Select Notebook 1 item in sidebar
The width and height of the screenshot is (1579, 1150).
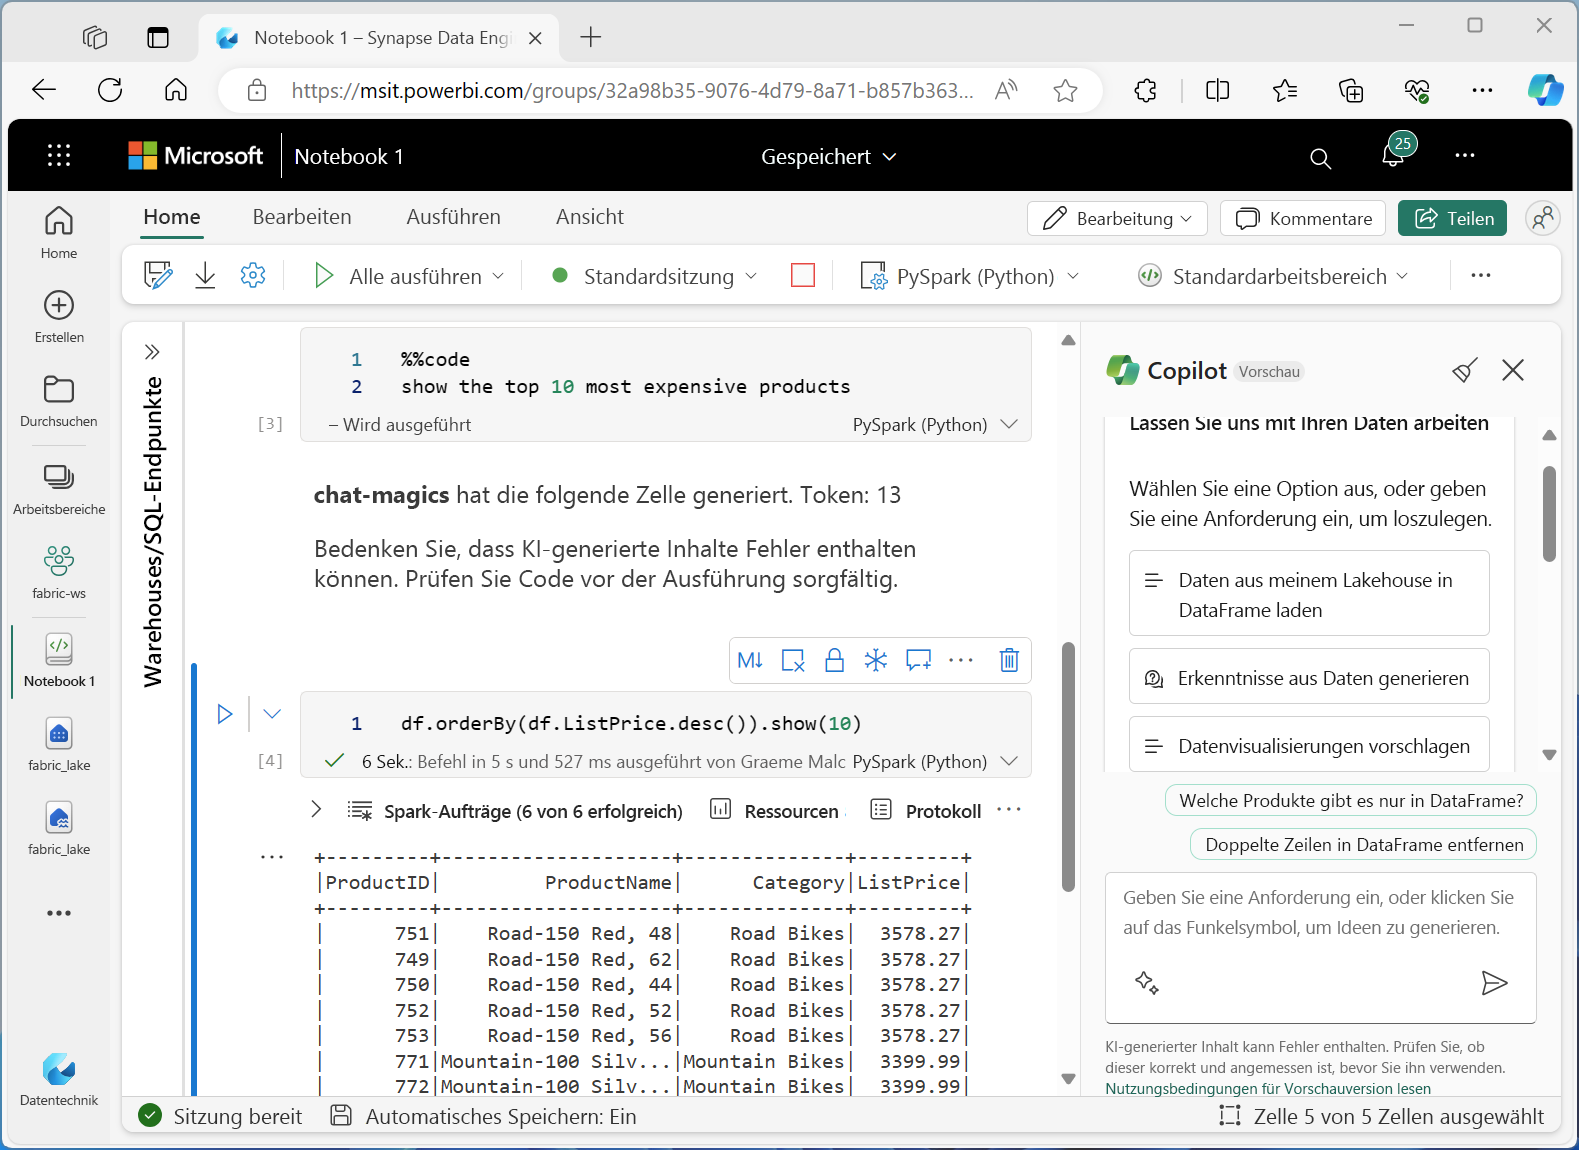pos(59,660)
